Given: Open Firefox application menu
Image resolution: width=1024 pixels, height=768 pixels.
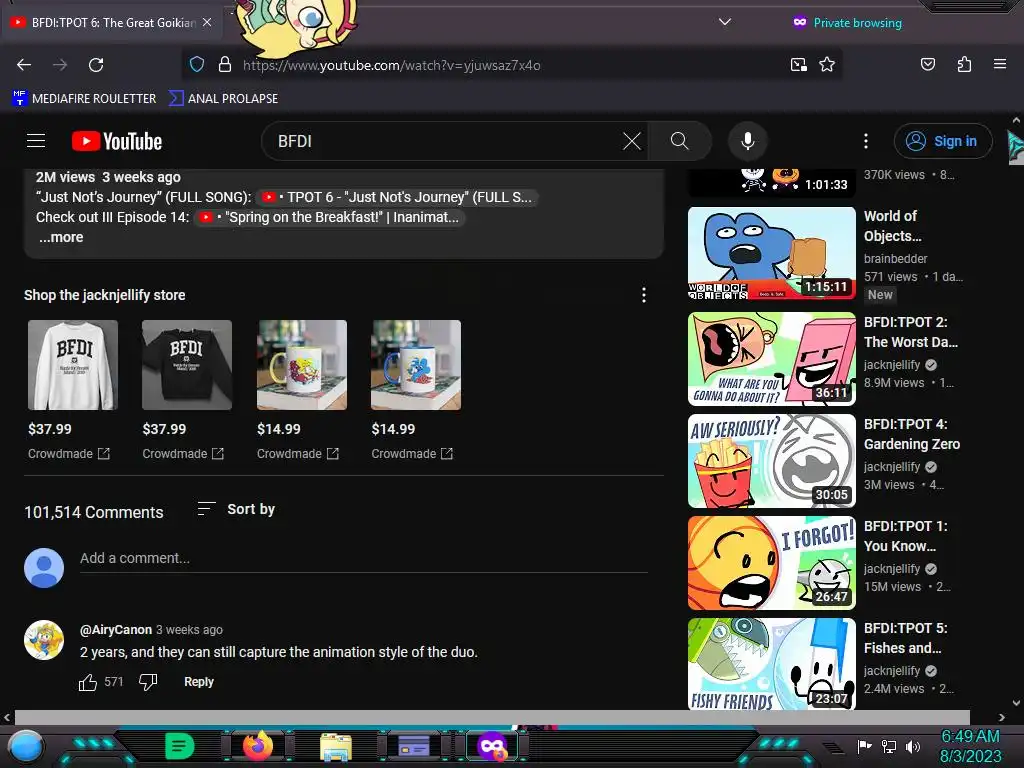Looking at the screenshot, I should [x=1000, y=64].
